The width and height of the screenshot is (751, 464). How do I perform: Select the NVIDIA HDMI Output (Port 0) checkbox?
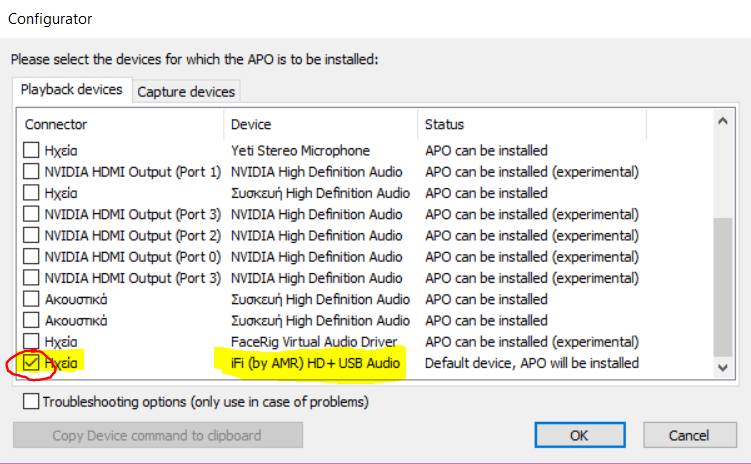(32, 257)
